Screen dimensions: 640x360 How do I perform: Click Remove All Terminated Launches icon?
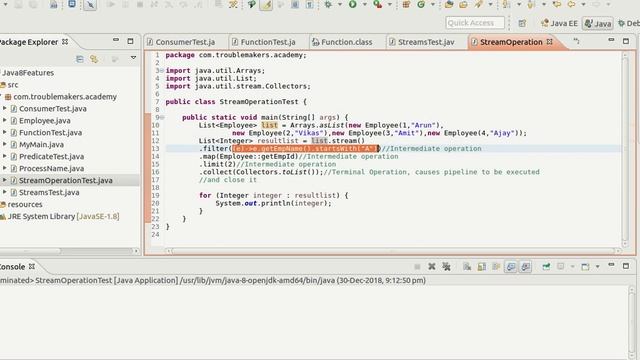(x=446, y=267)
